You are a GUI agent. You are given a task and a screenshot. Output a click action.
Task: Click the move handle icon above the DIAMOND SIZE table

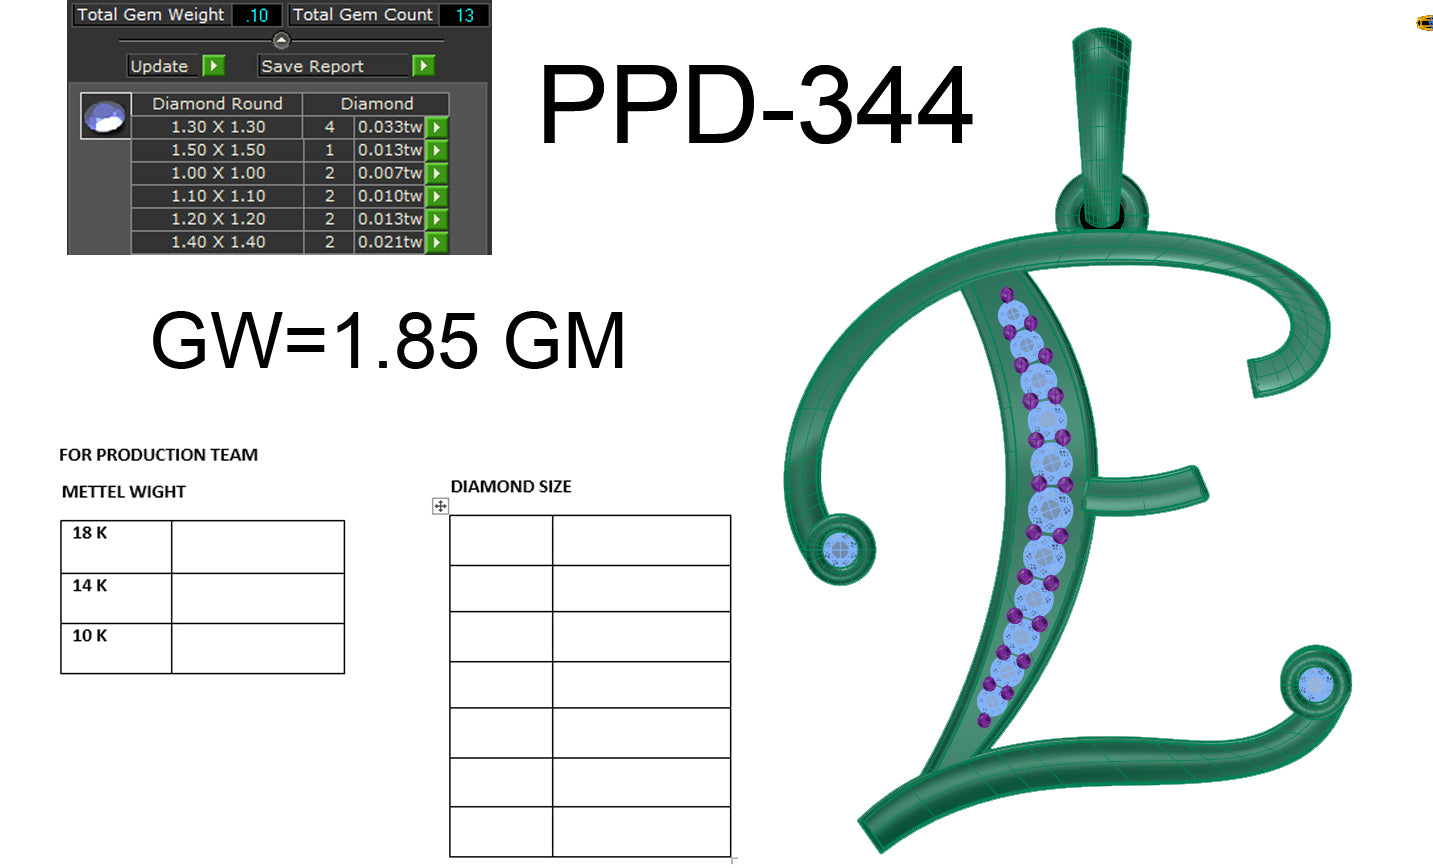tap(442, 507)
